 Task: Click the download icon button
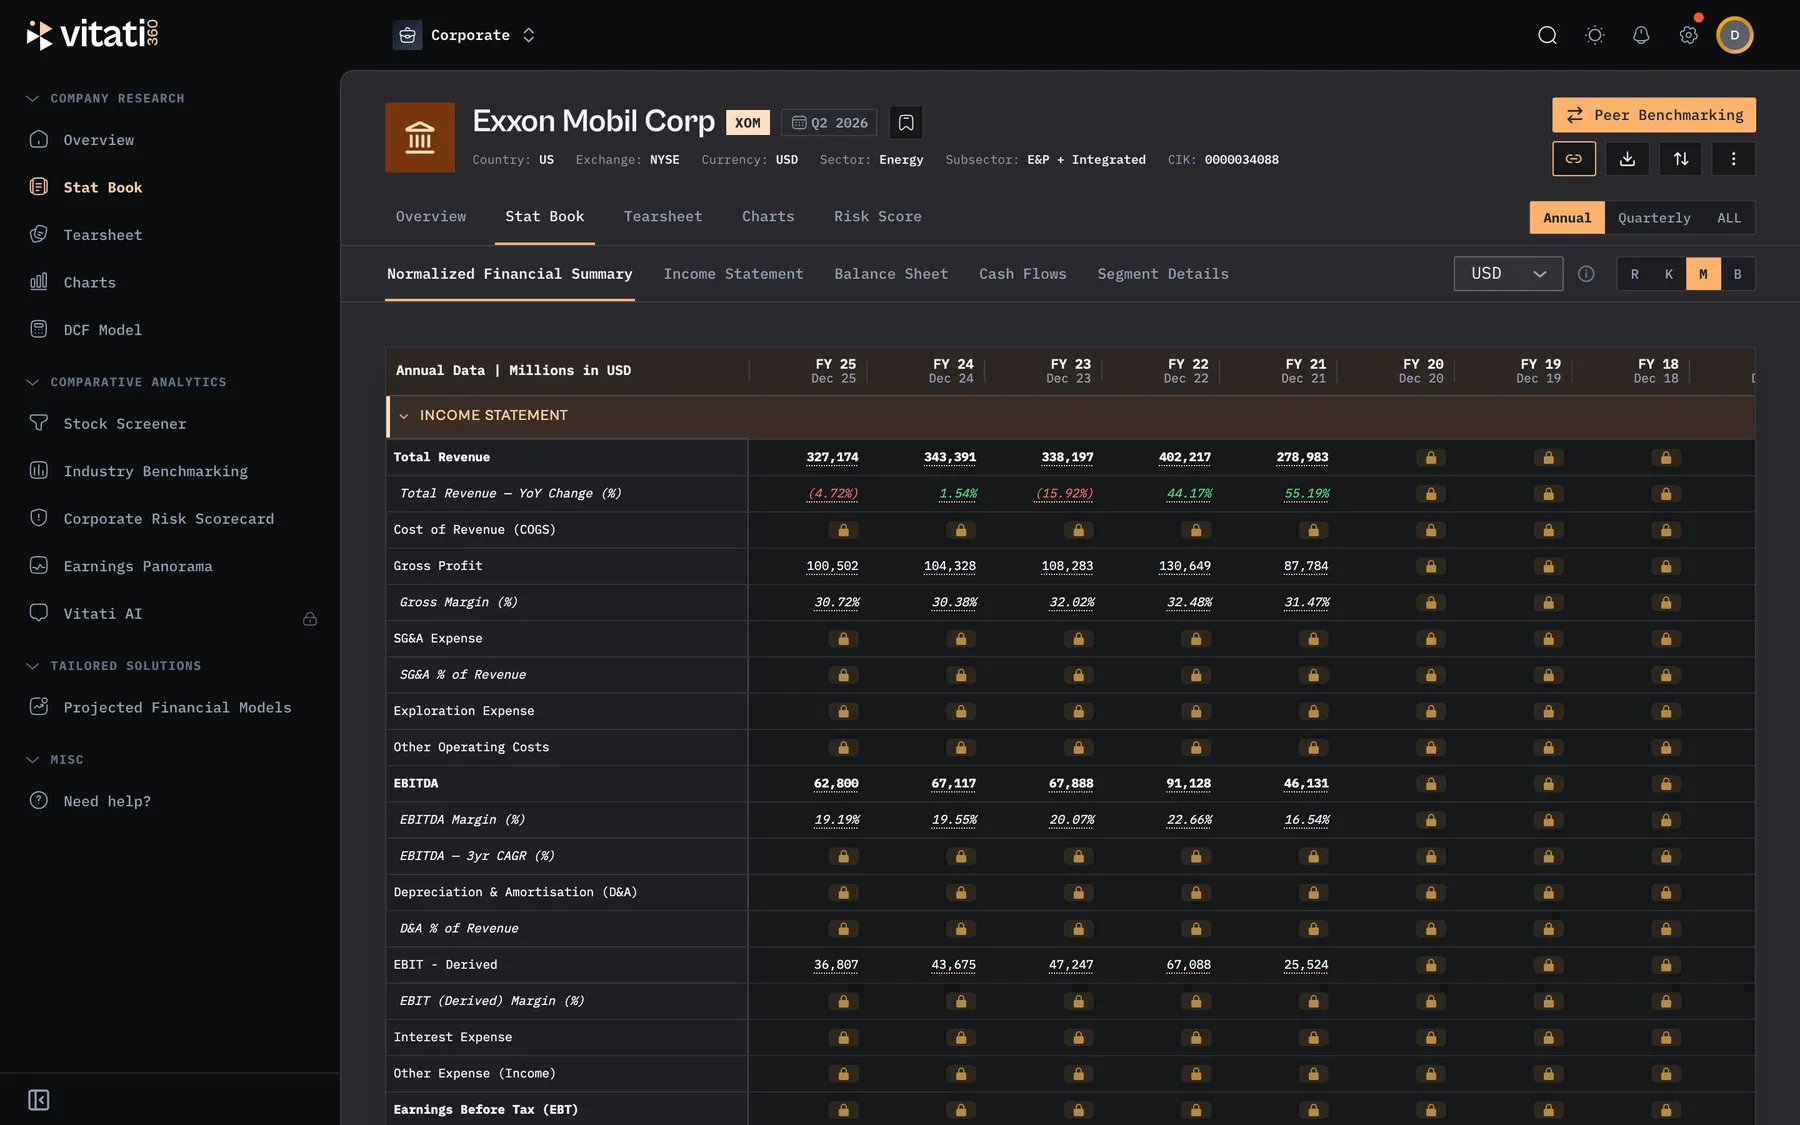point(1627,159)
